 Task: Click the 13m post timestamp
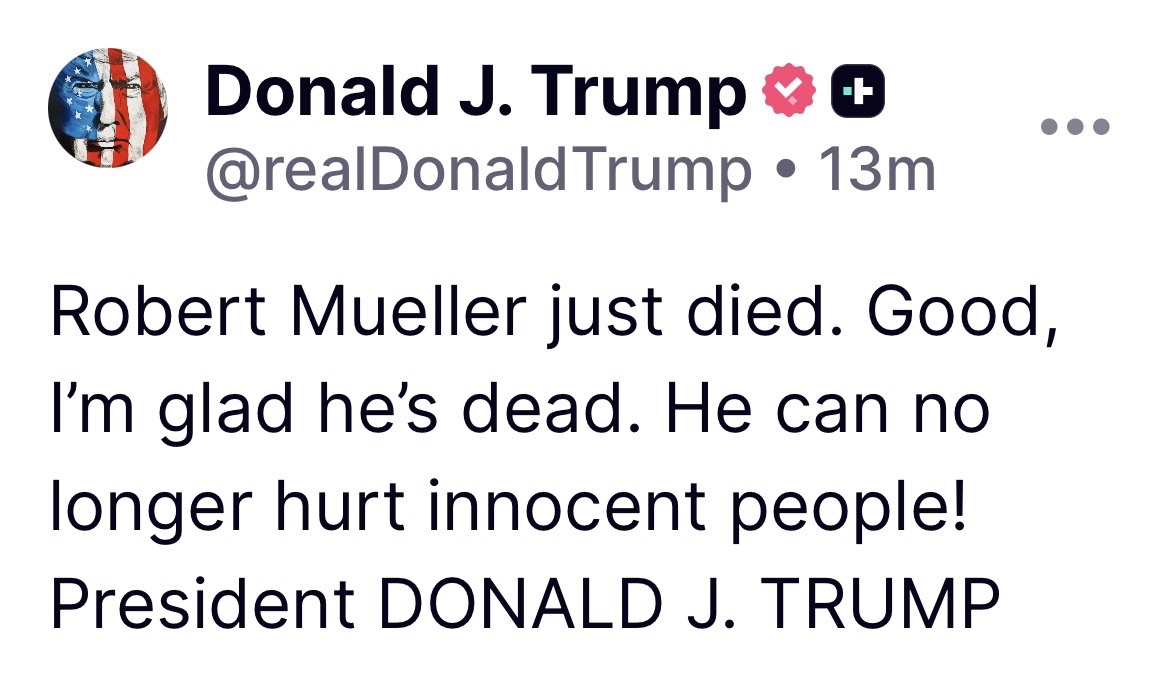[x=876, y=170]
